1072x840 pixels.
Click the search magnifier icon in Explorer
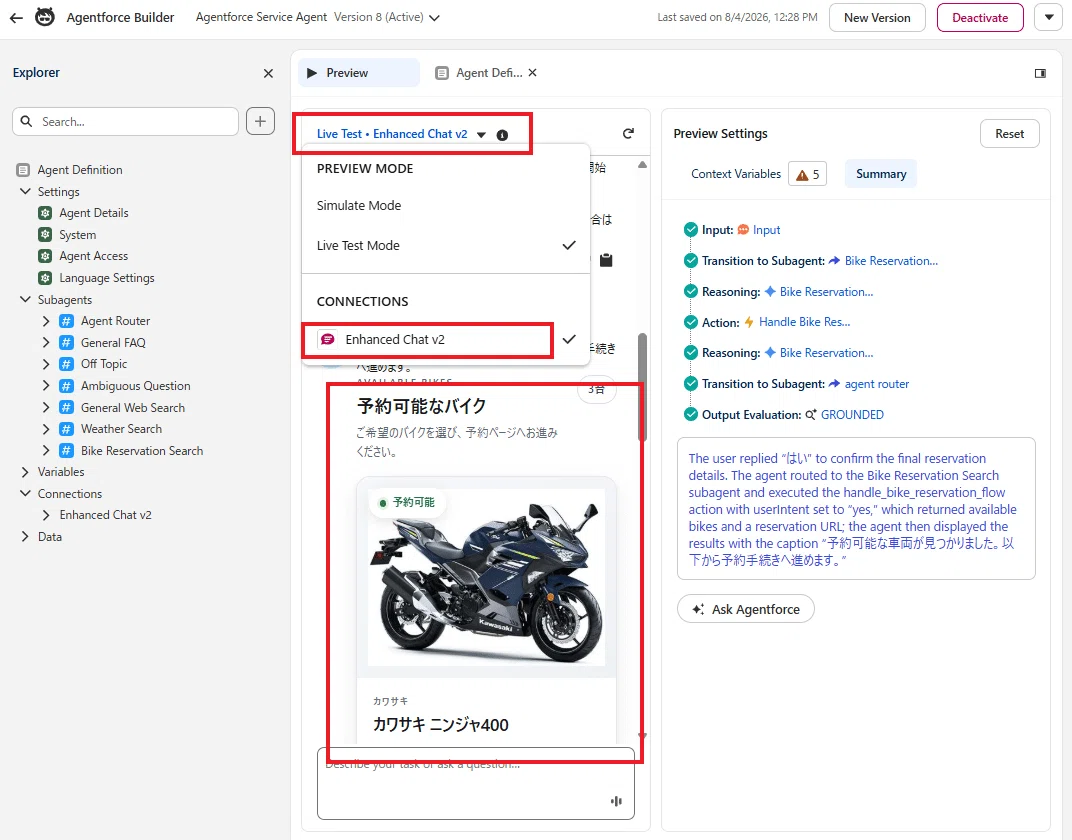point(27,121)
